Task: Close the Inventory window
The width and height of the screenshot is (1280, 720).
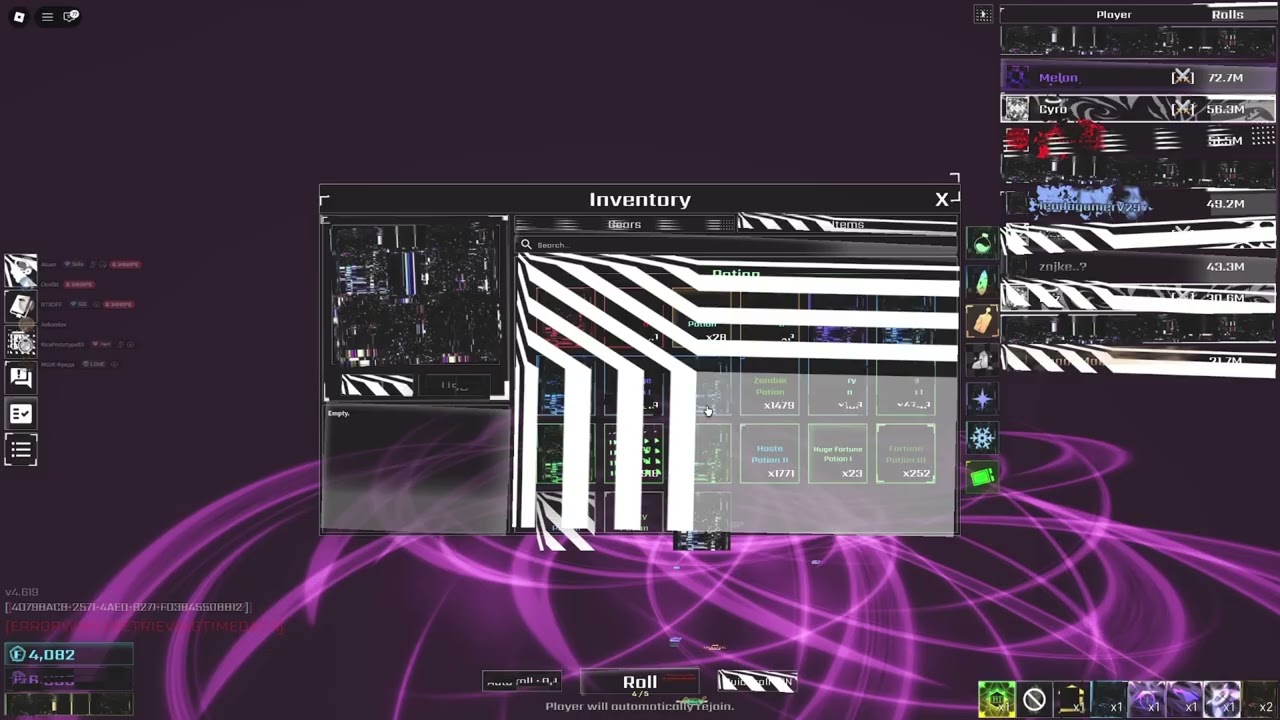Action: tap(941, 200)
